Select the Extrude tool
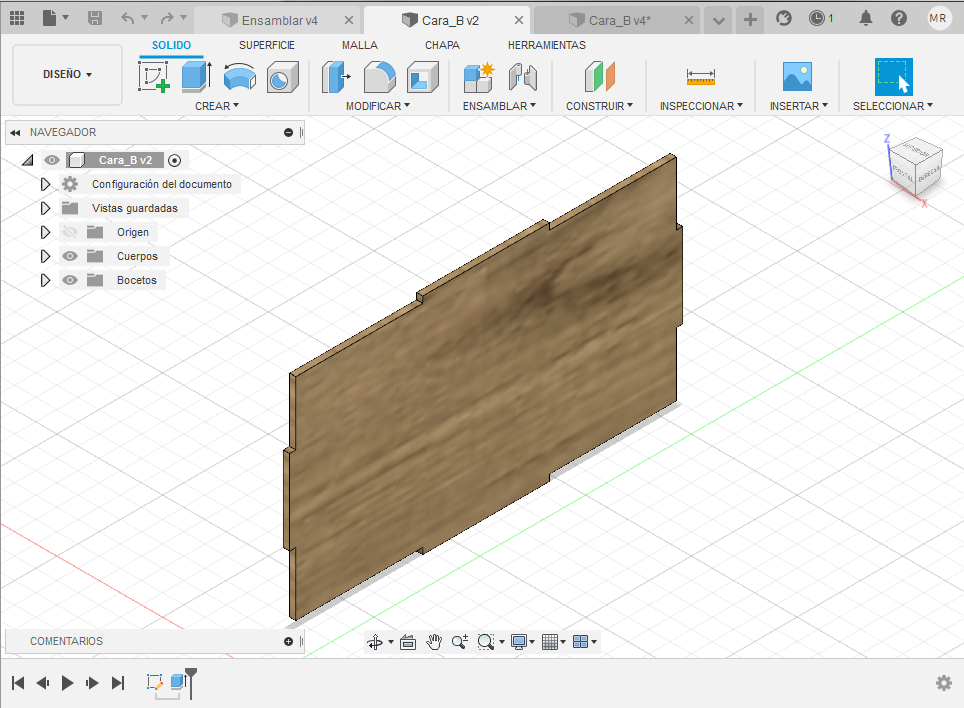The width and height of the screenshot is (964, 708). click(197, 77)
